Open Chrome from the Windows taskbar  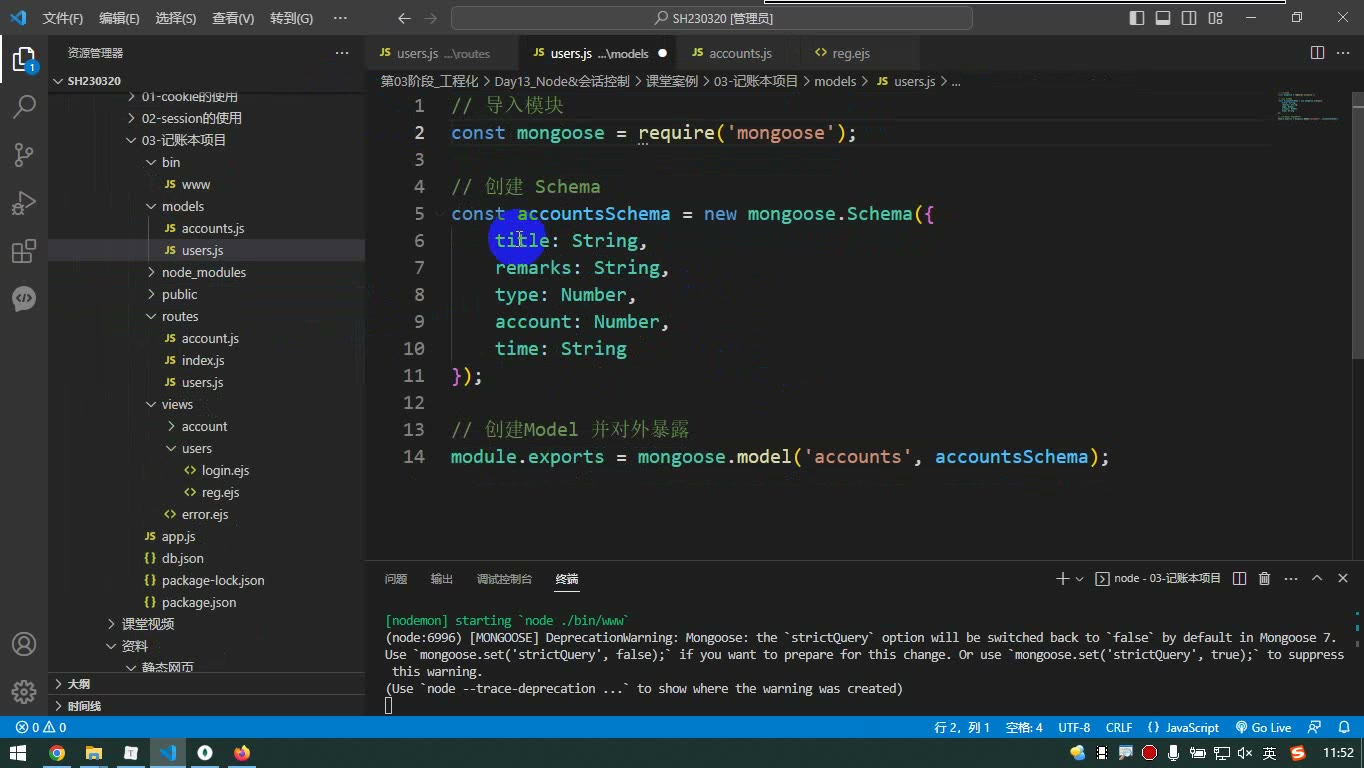[x=57, y=753]
